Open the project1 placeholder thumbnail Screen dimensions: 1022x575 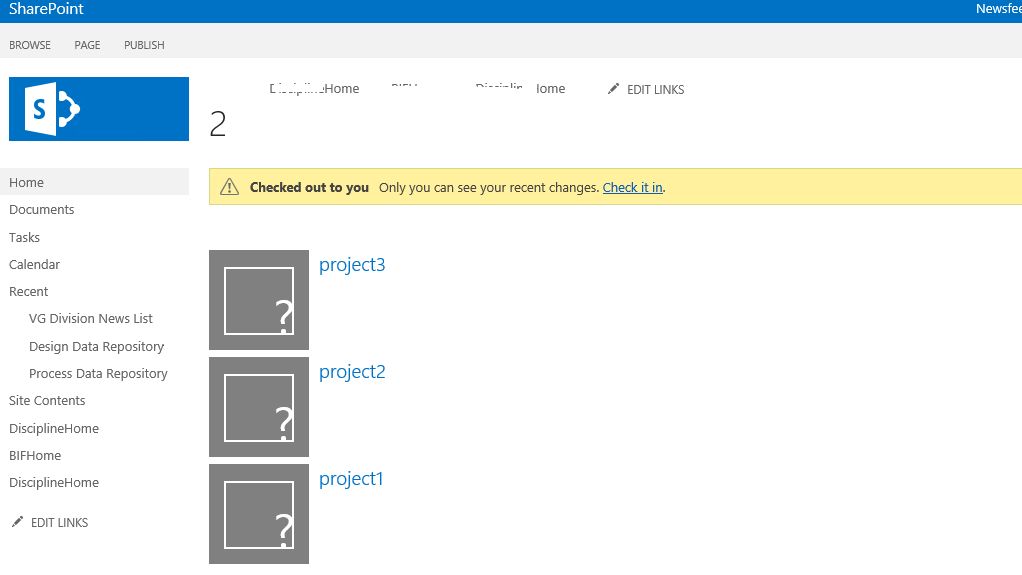[259, 514]
